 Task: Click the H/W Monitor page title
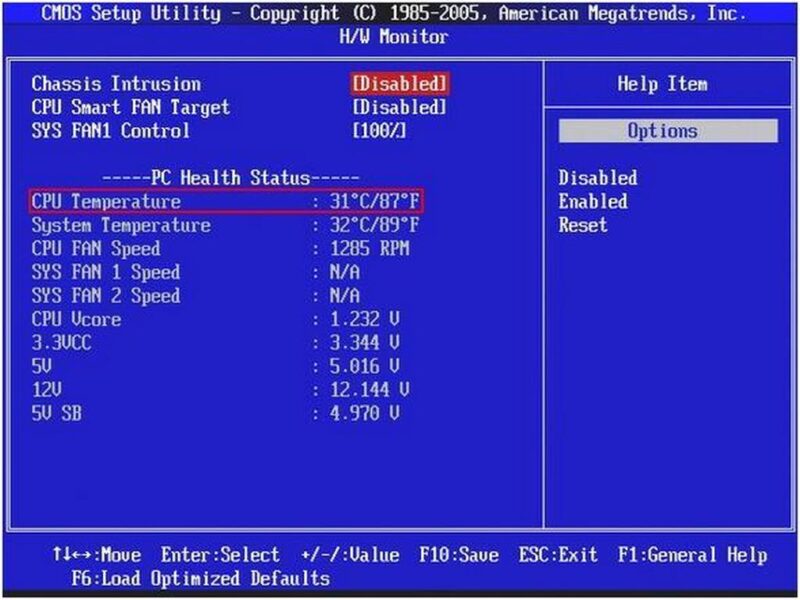393,37
